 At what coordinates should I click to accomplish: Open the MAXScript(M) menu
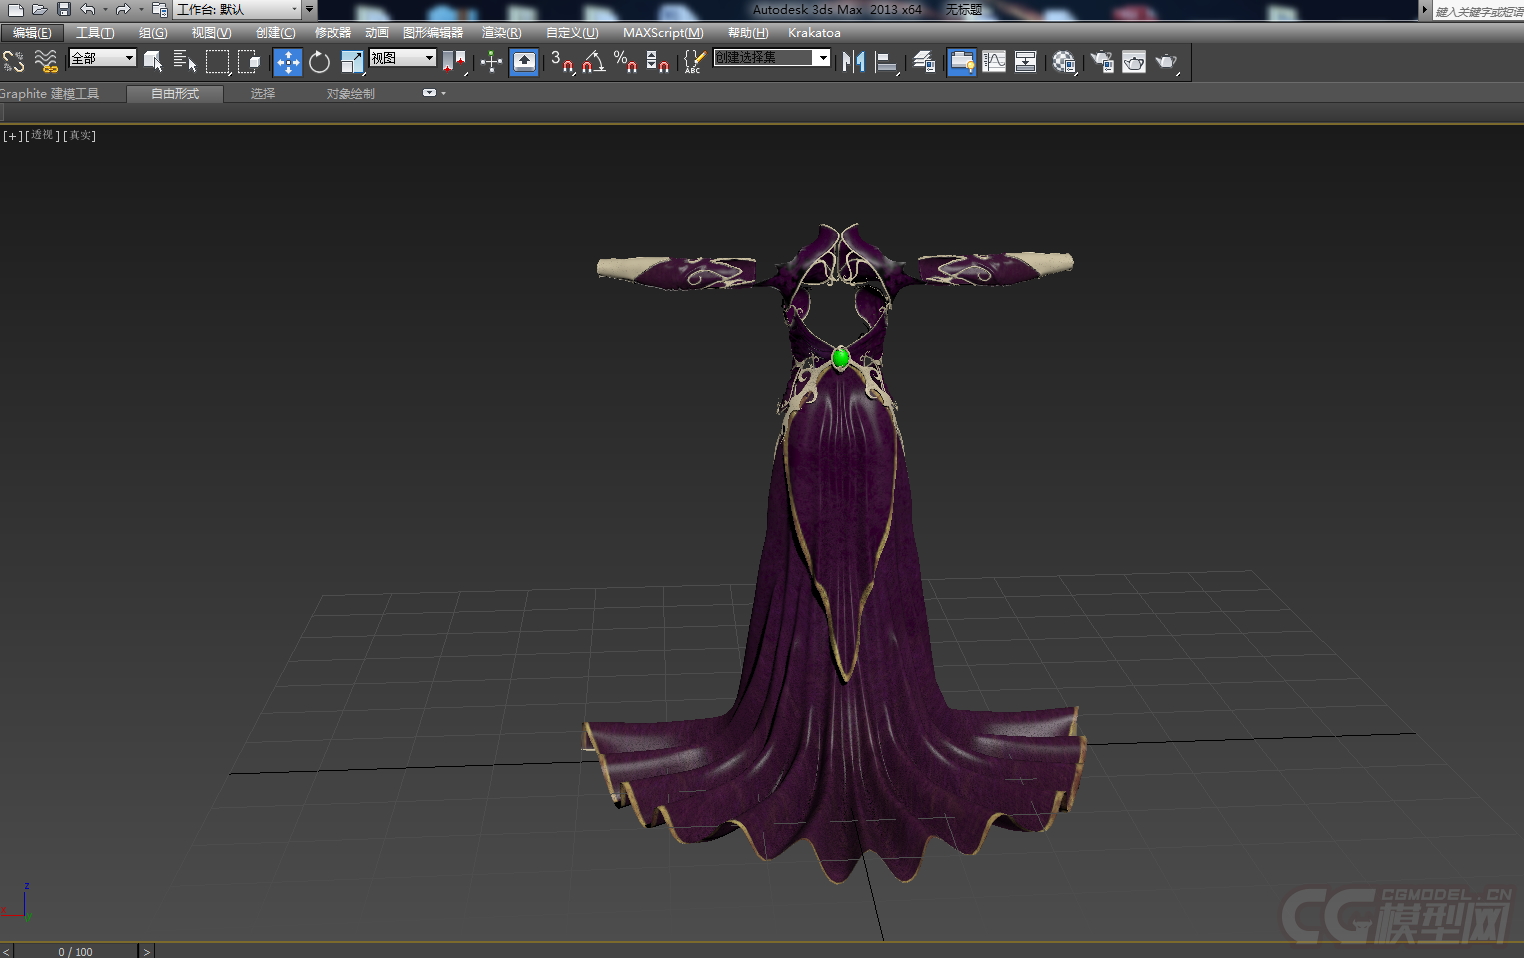pos(663,33)
